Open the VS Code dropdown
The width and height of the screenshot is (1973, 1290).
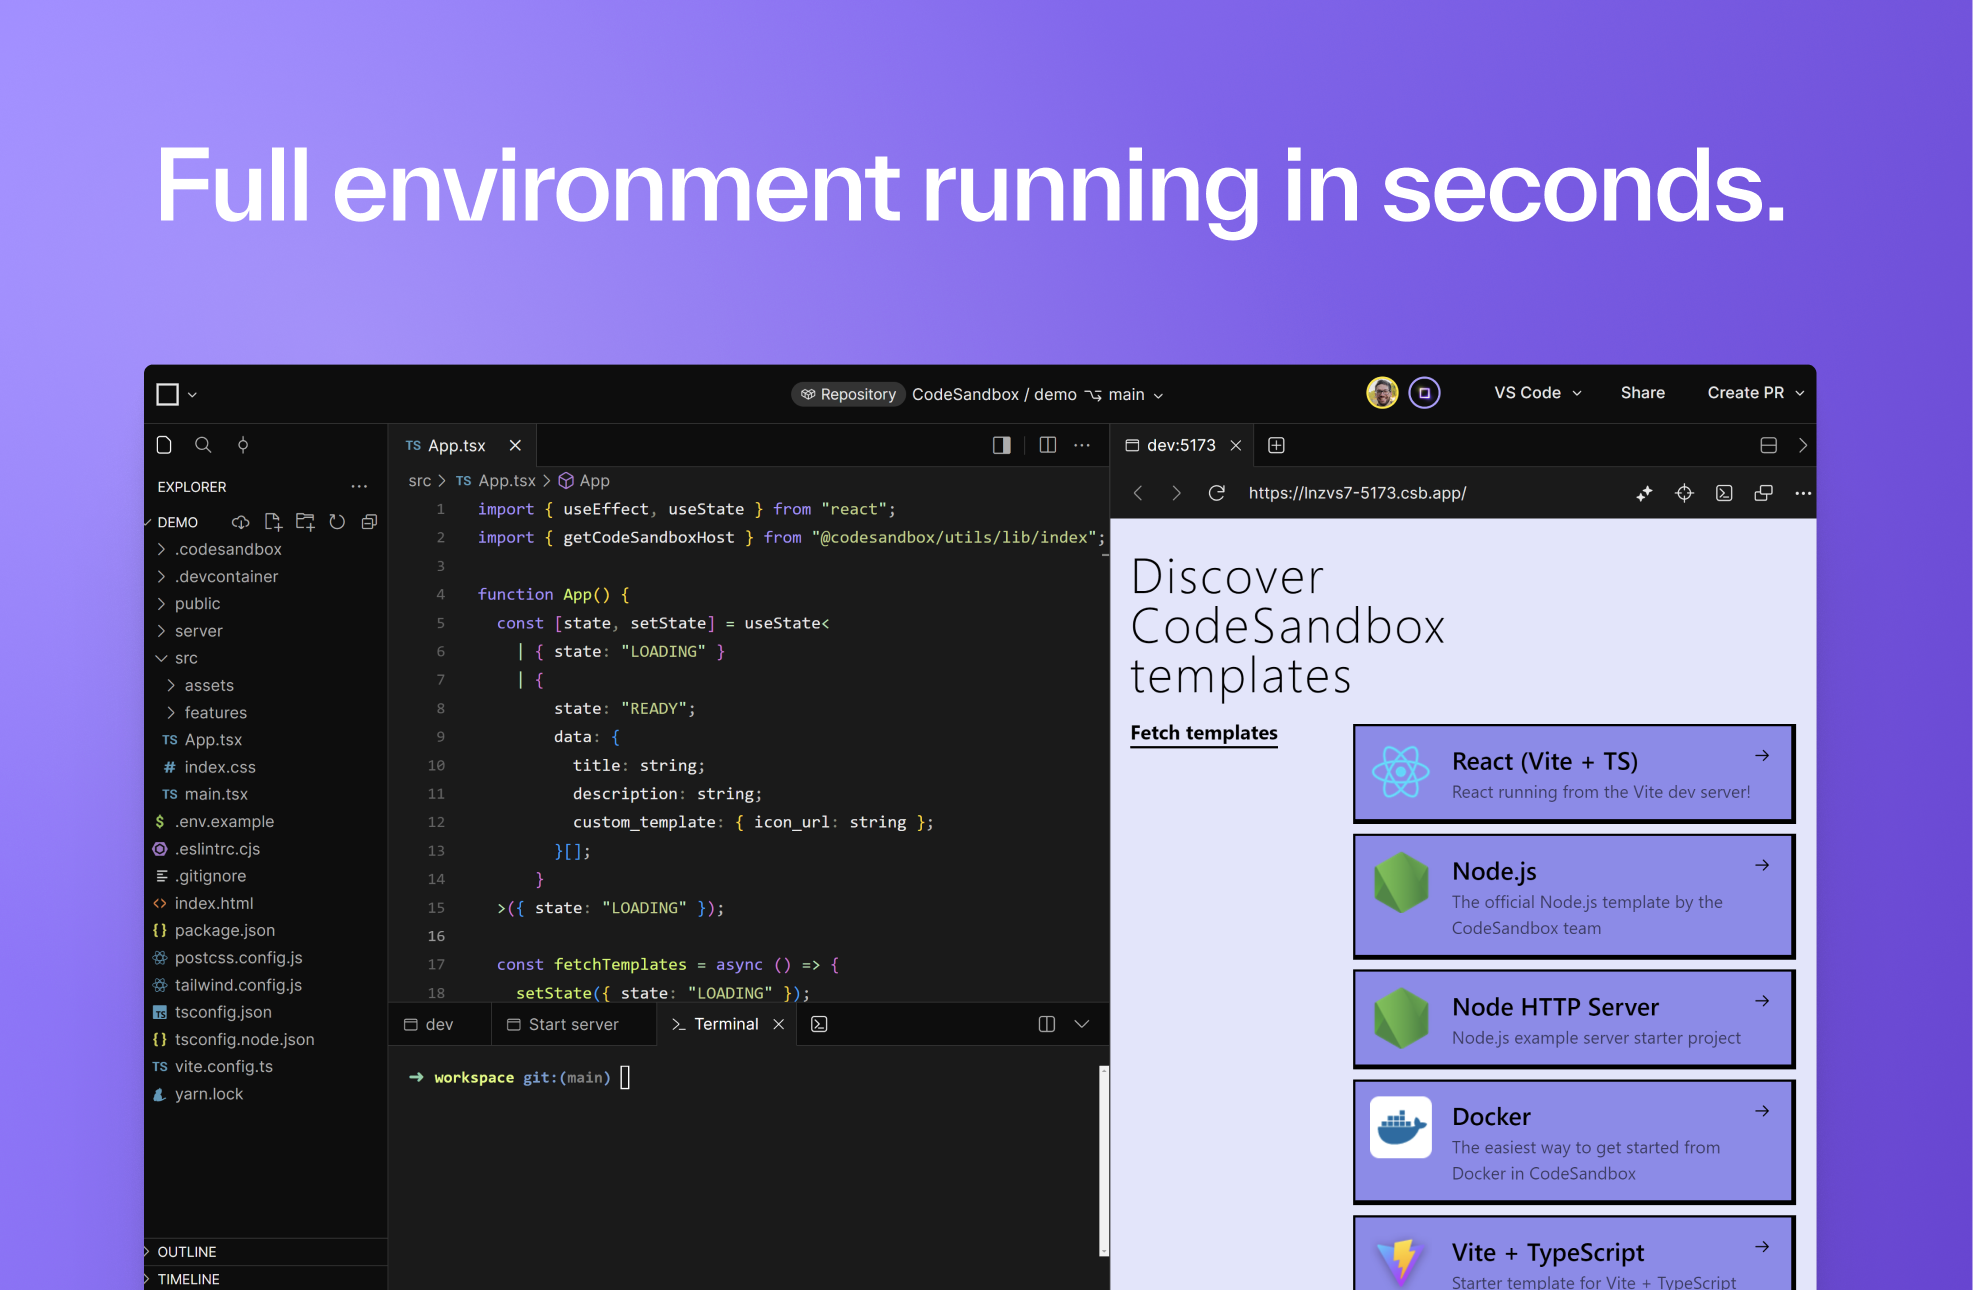pos(1537,393)
